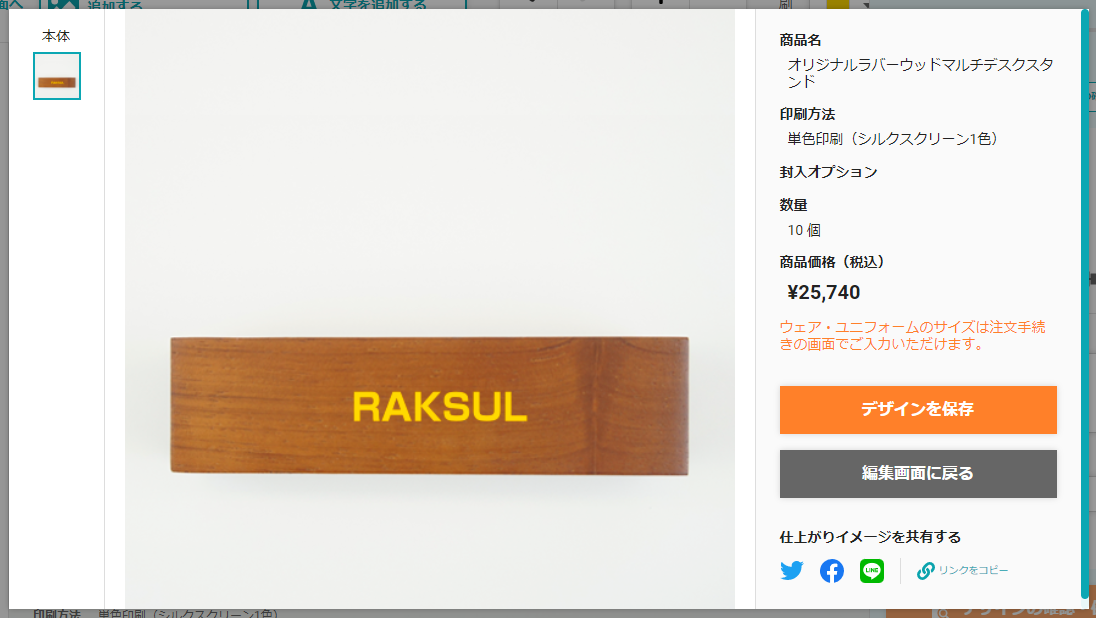Share the design on Facebook
The image size is (1096, 618).
[831, 570]
